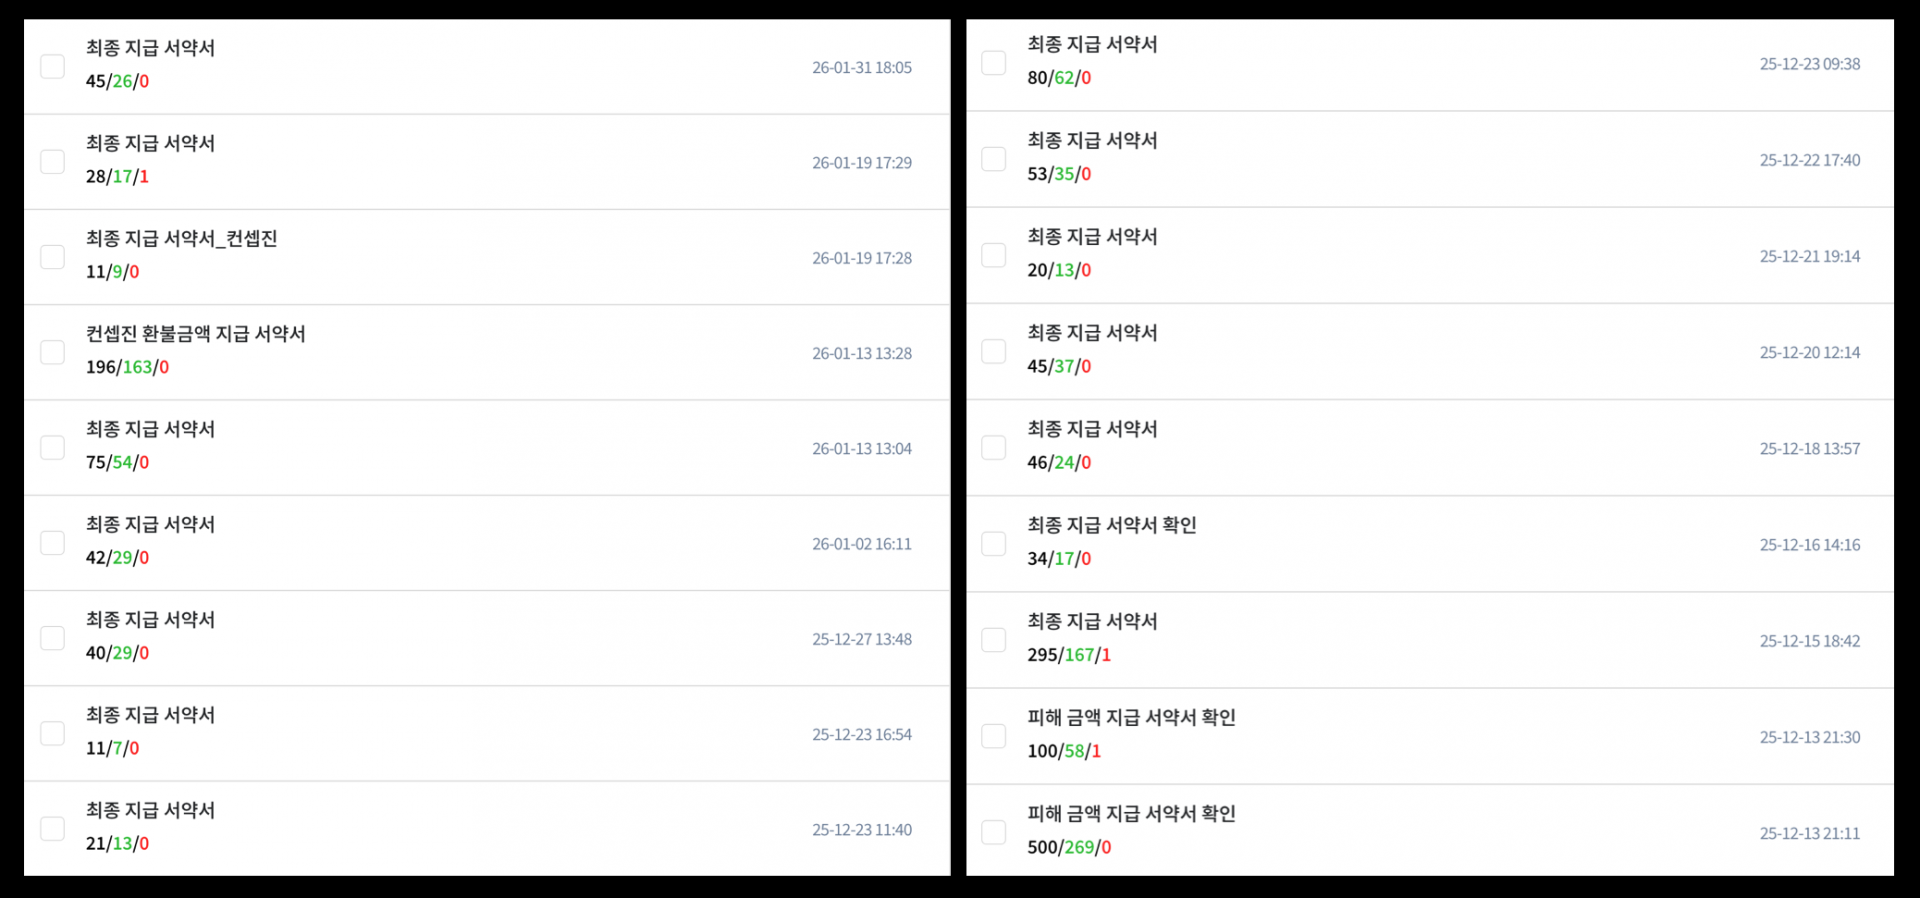
Task: Click the 100/58/1 count text
Action: tap(1063, 751)
